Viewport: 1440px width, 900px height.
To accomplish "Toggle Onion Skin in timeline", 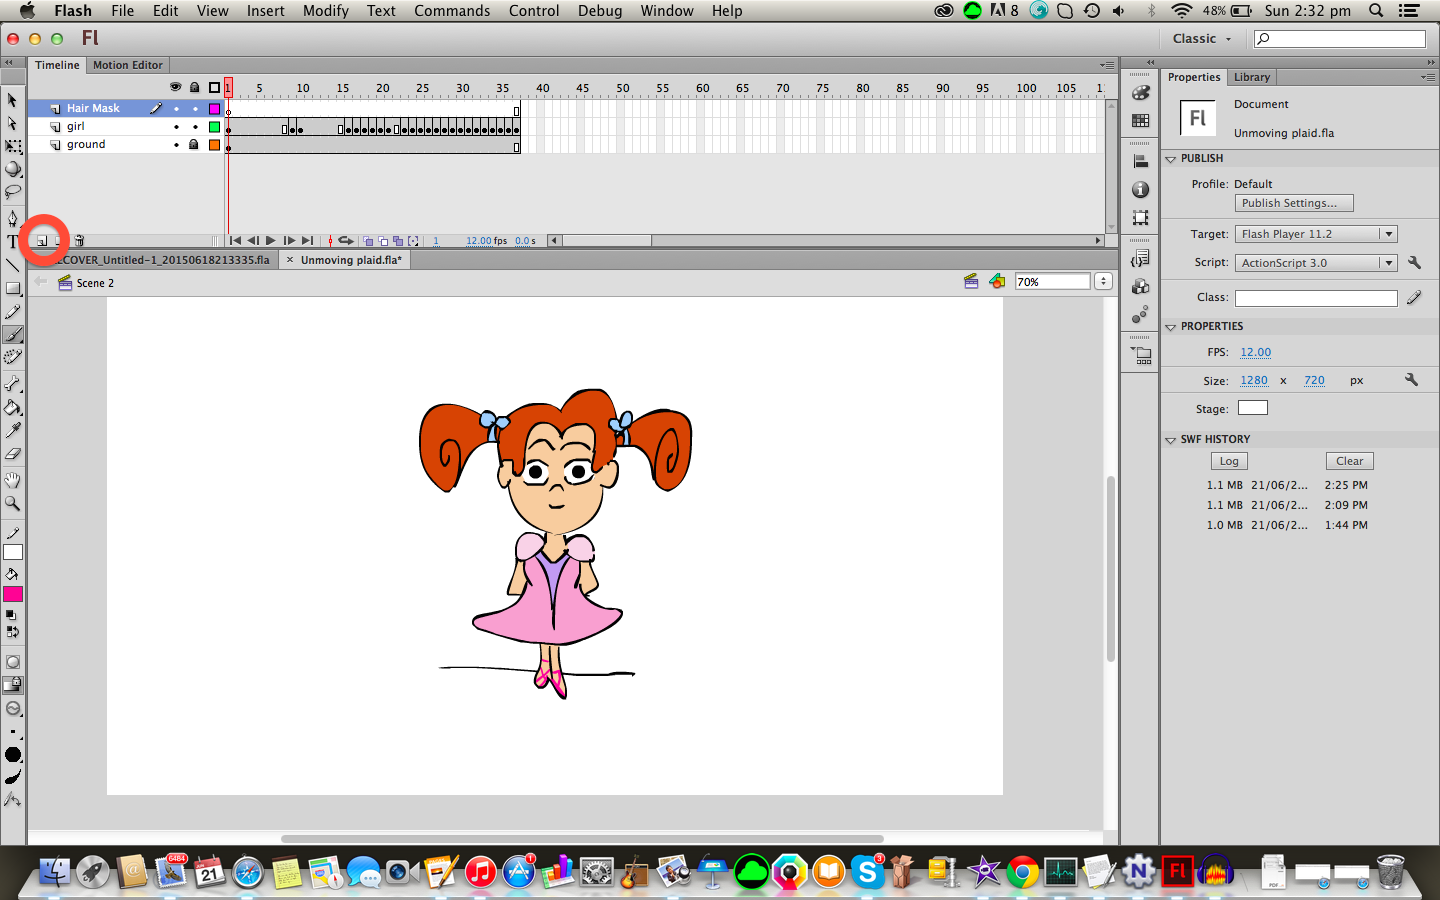I will tap(368, 241).
